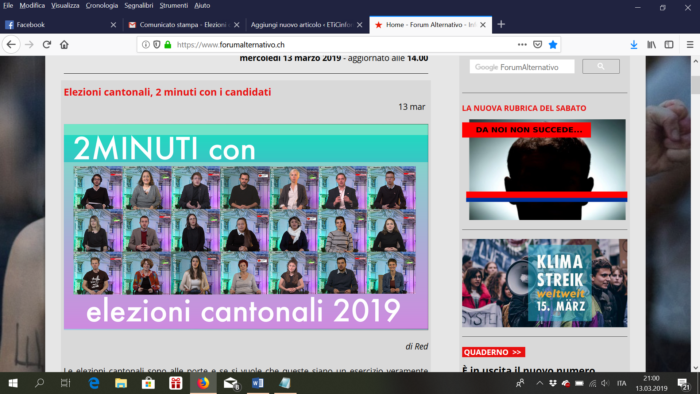Click the page scrollbar up arrow

coord(695,61)
